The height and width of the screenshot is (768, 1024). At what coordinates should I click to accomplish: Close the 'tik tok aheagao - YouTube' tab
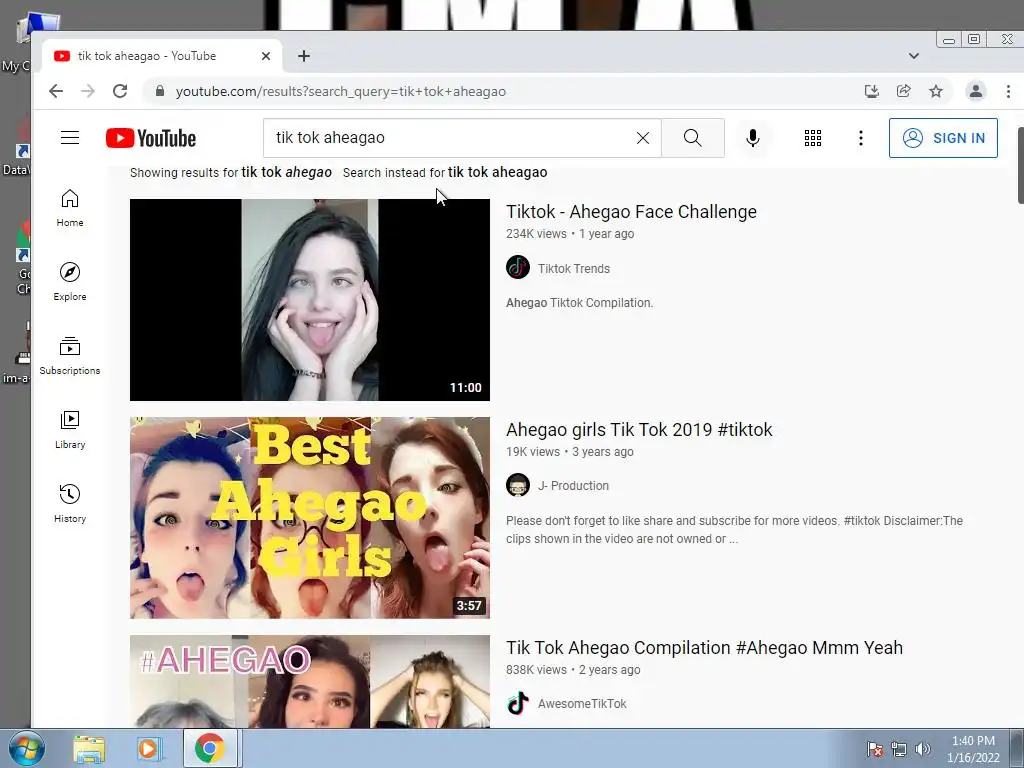tap(266, 56)
